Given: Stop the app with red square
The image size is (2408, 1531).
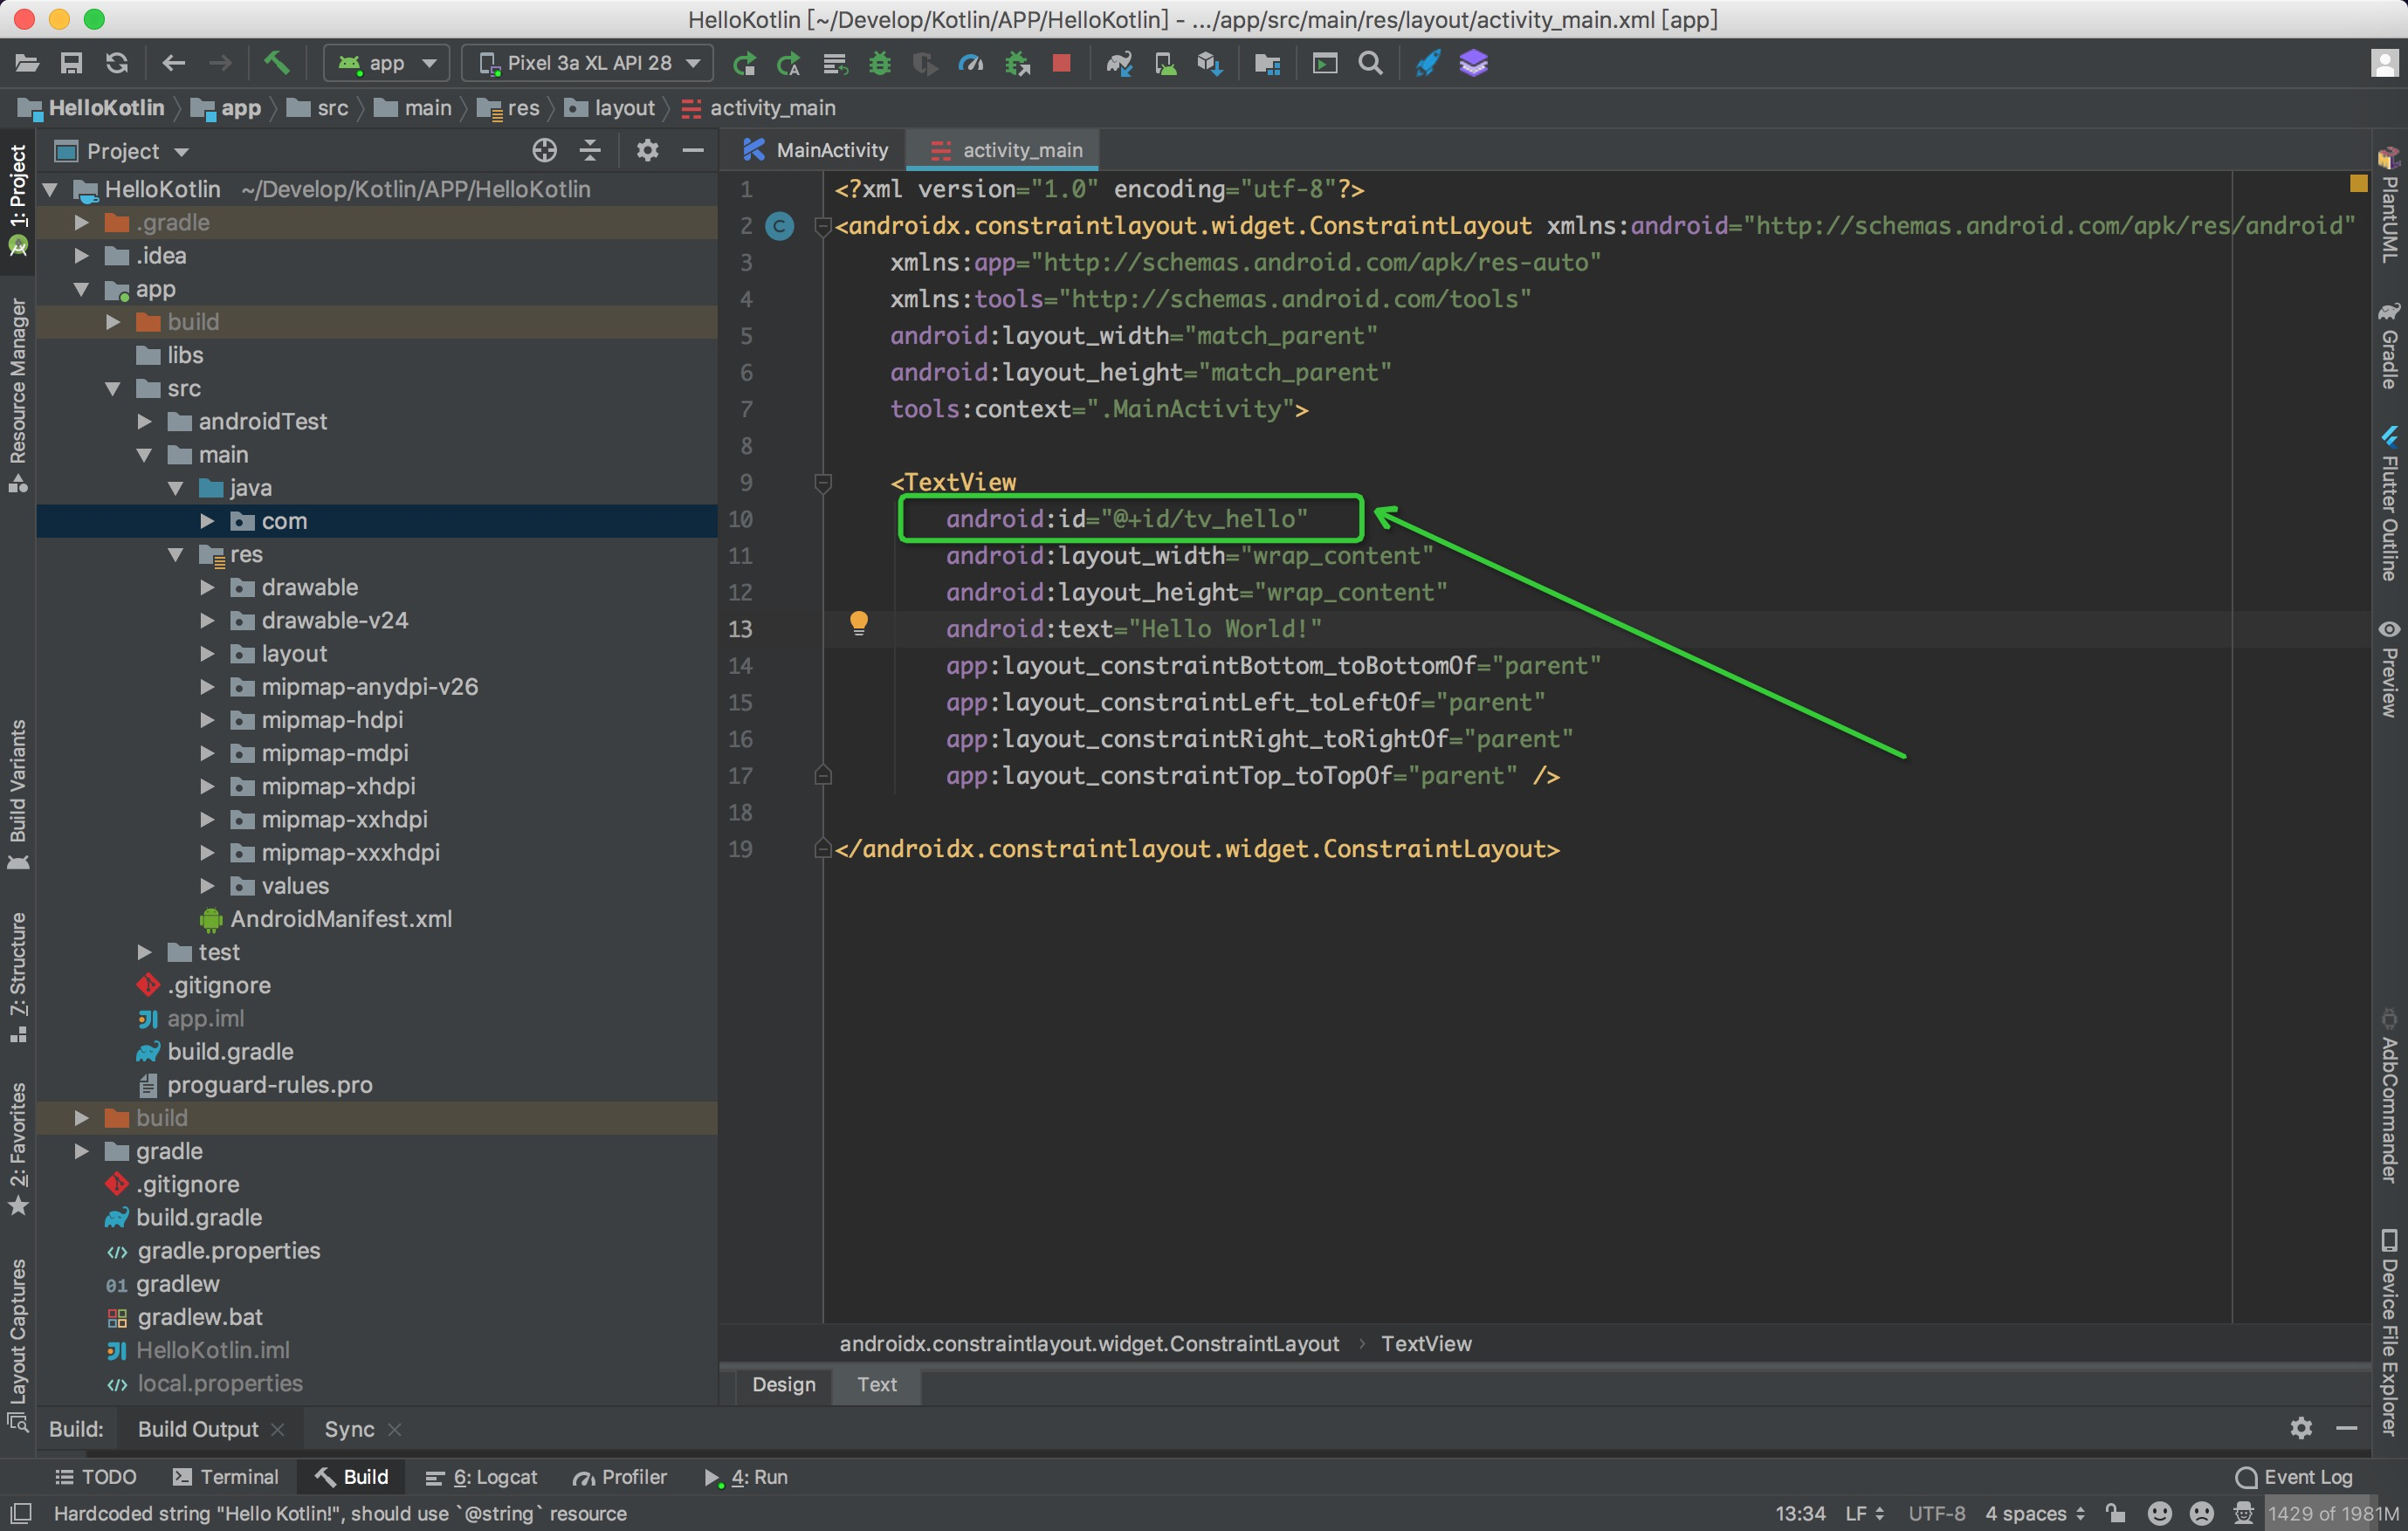Looking at the screenshot, I should point(1062,64).
